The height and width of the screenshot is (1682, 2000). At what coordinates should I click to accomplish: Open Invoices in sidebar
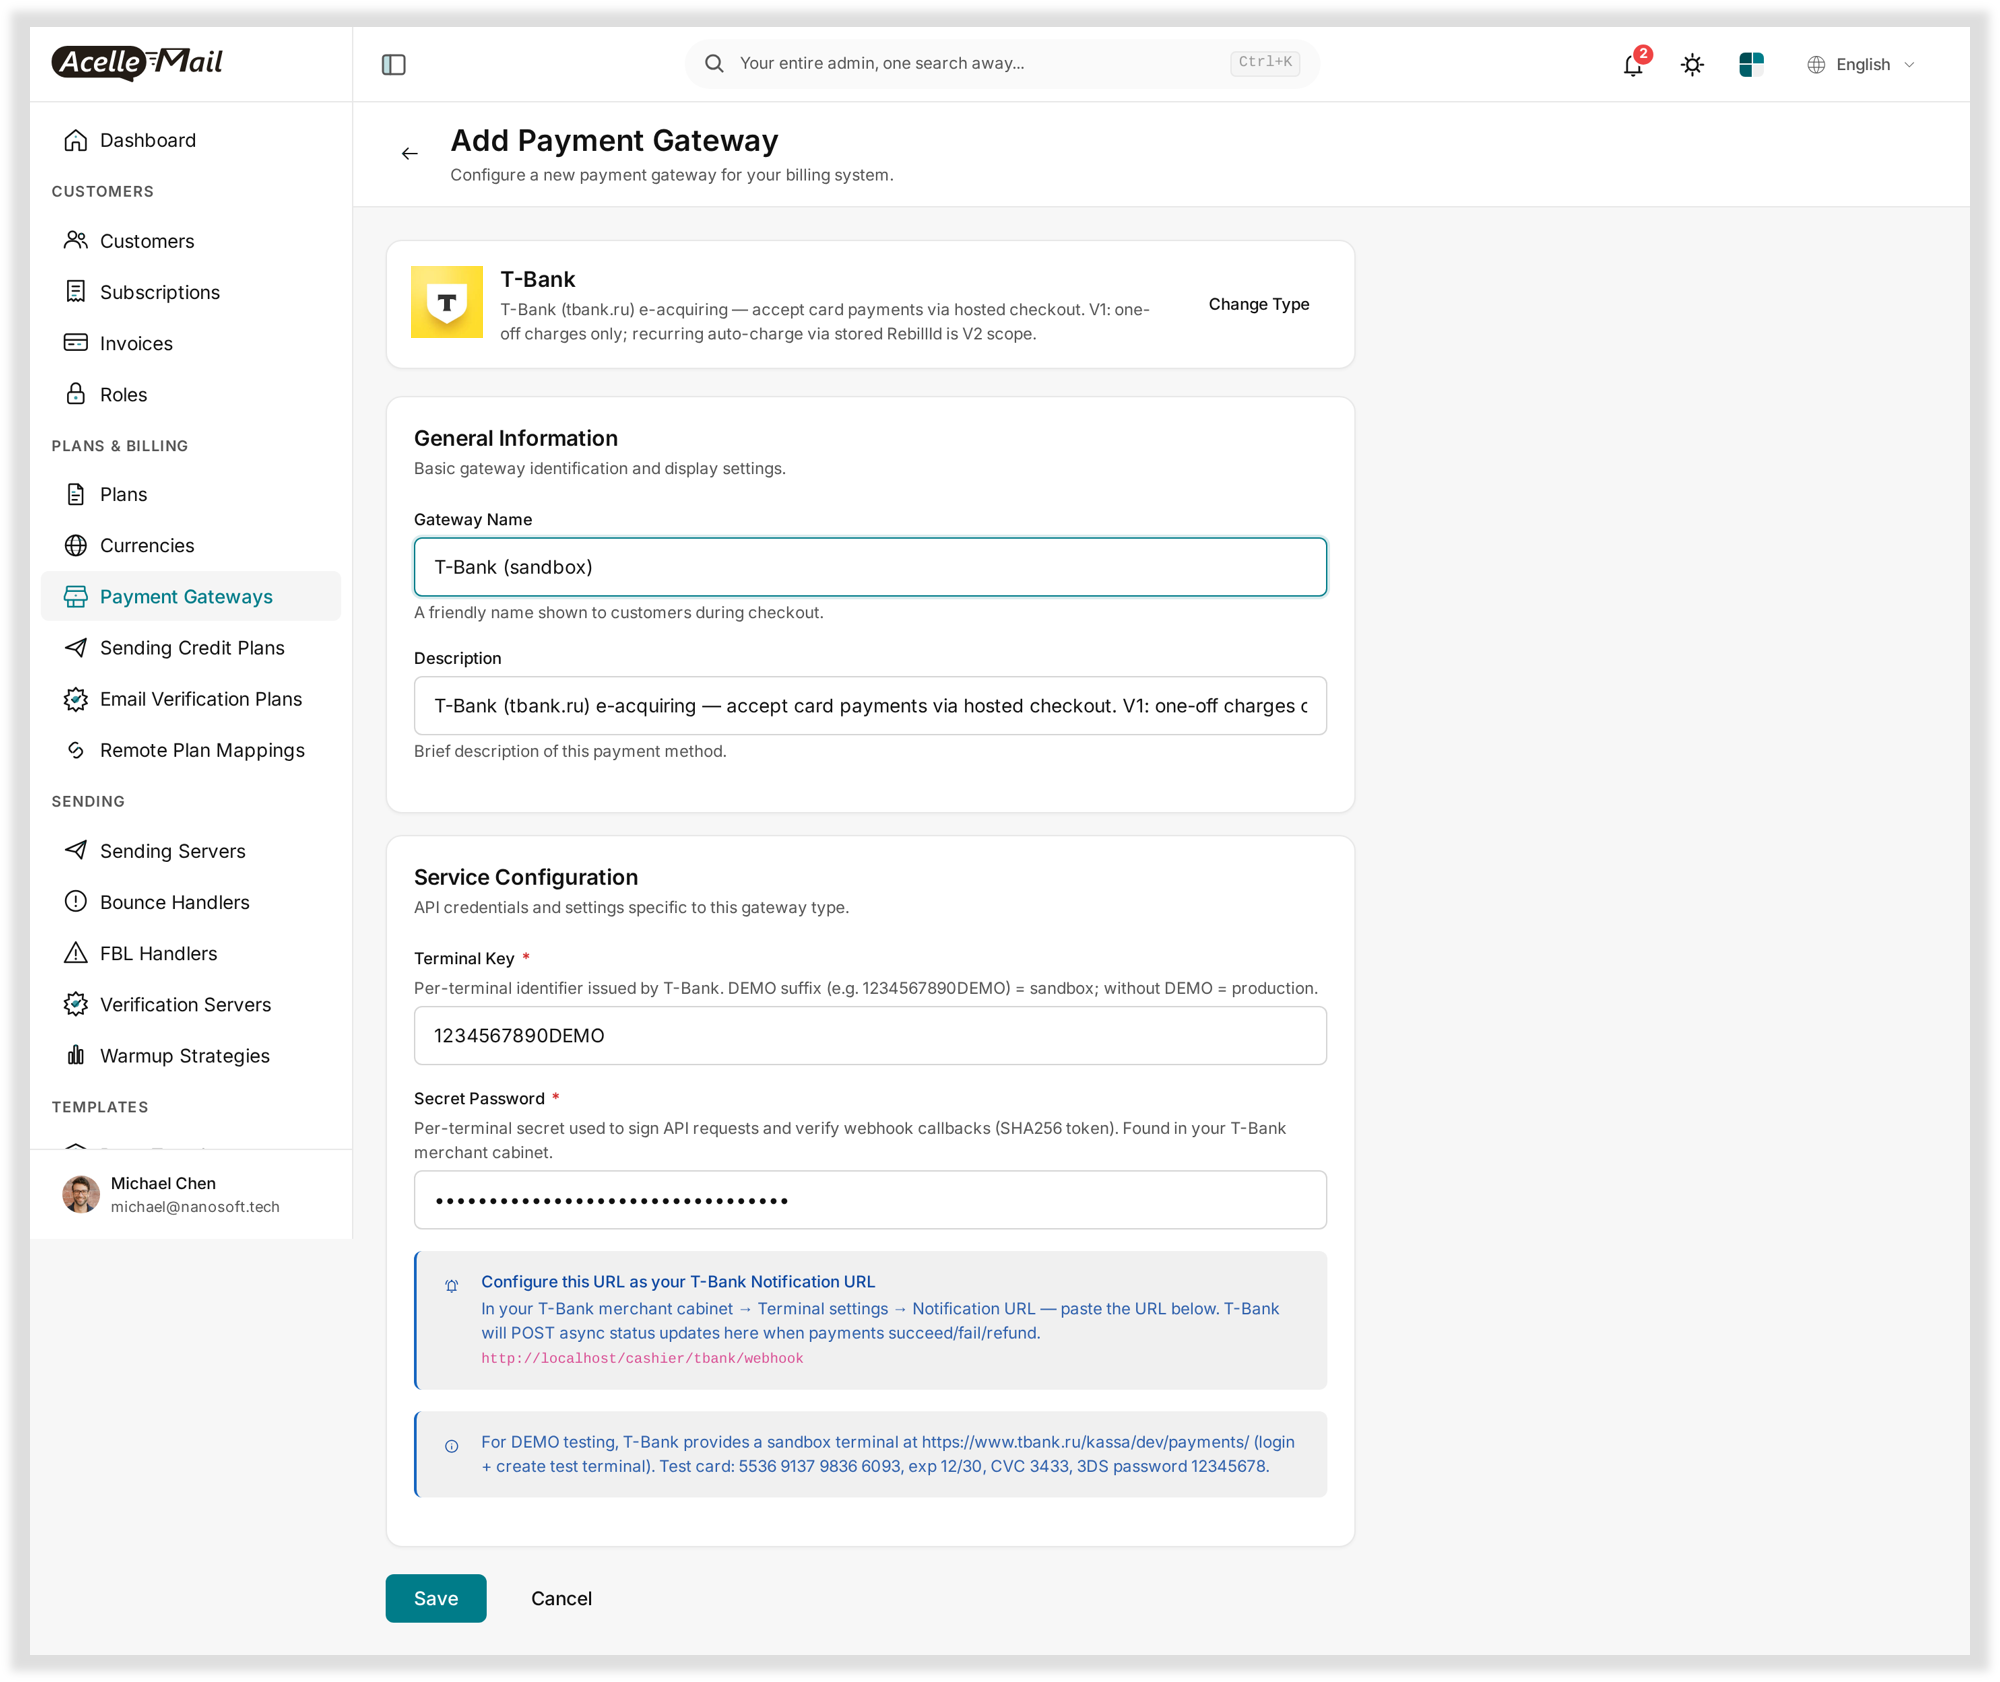(x=191, y=343)
